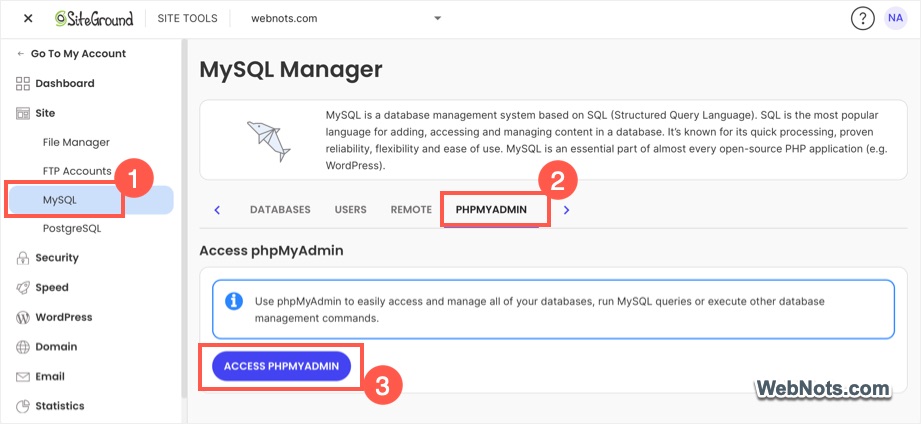Switch to the USERS tab
Viewport: 921px width, 424px height.
click(x=350, y=210)
